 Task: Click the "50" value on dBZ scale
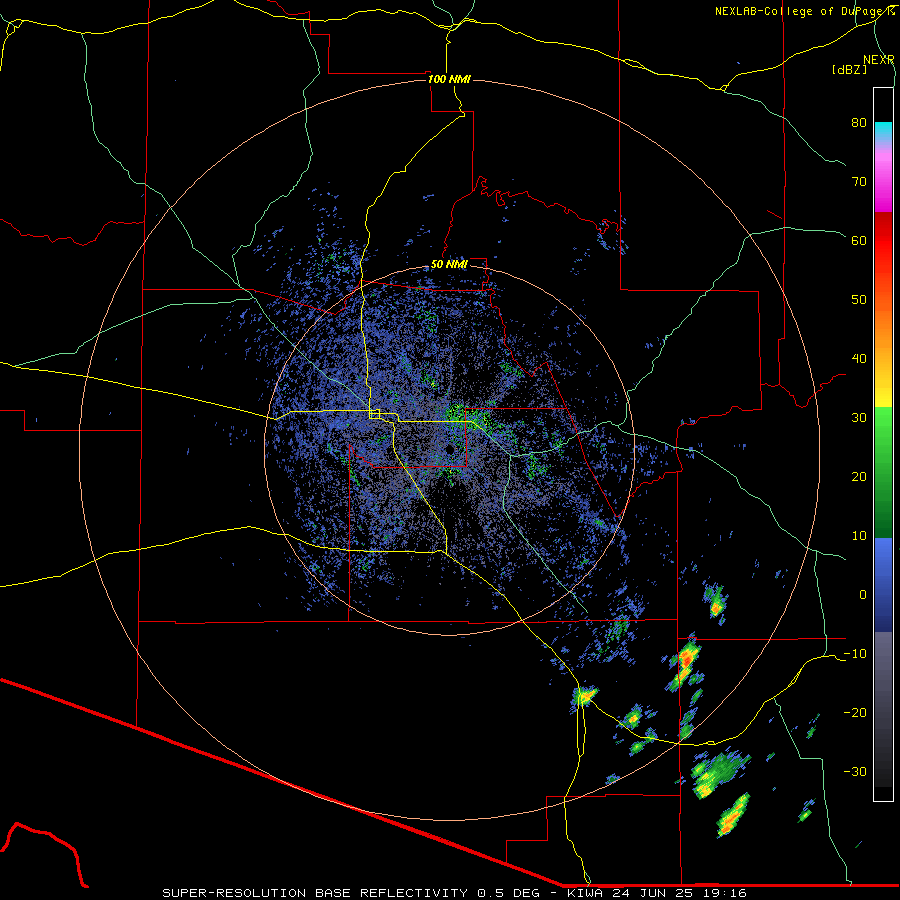859,300
